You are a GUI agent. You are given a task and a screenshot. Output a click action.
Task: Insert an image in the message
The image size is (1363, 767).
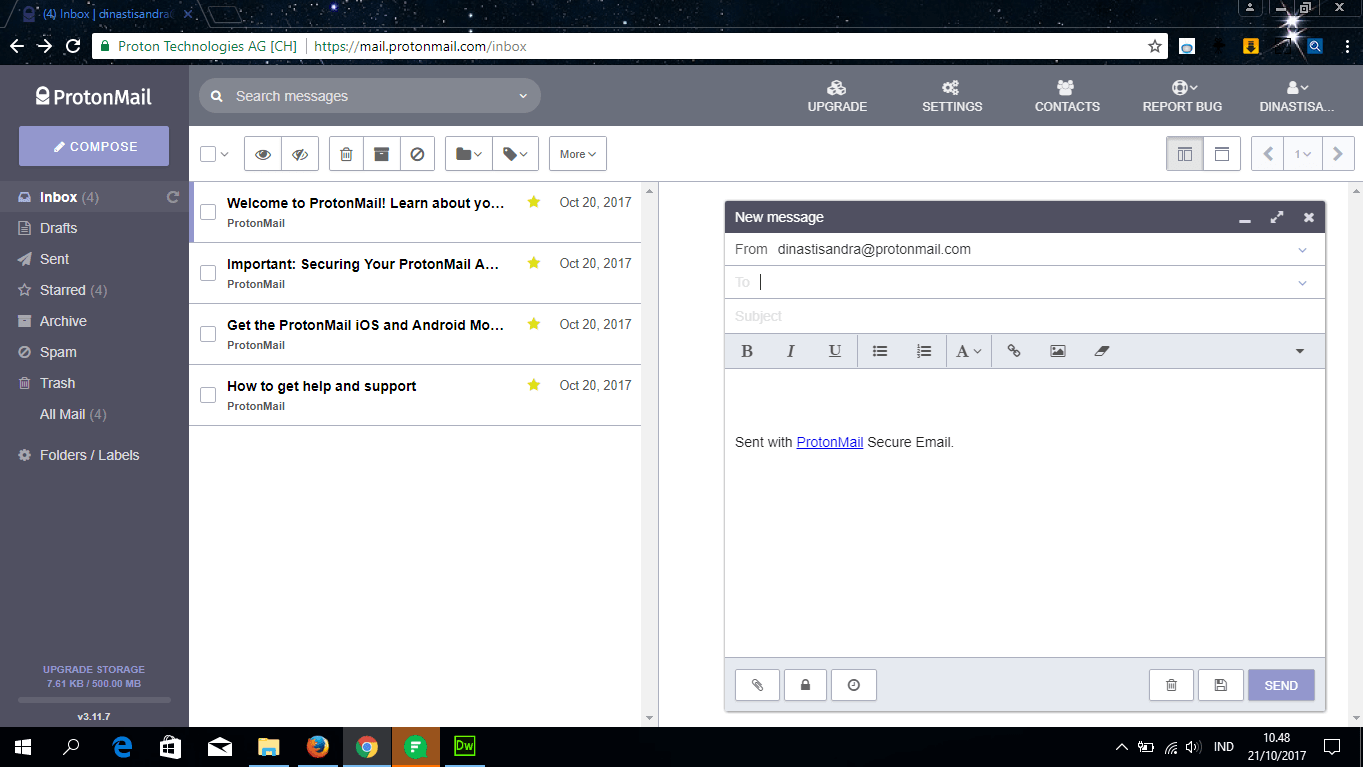pyautogui.click(x=1058, y=351)
